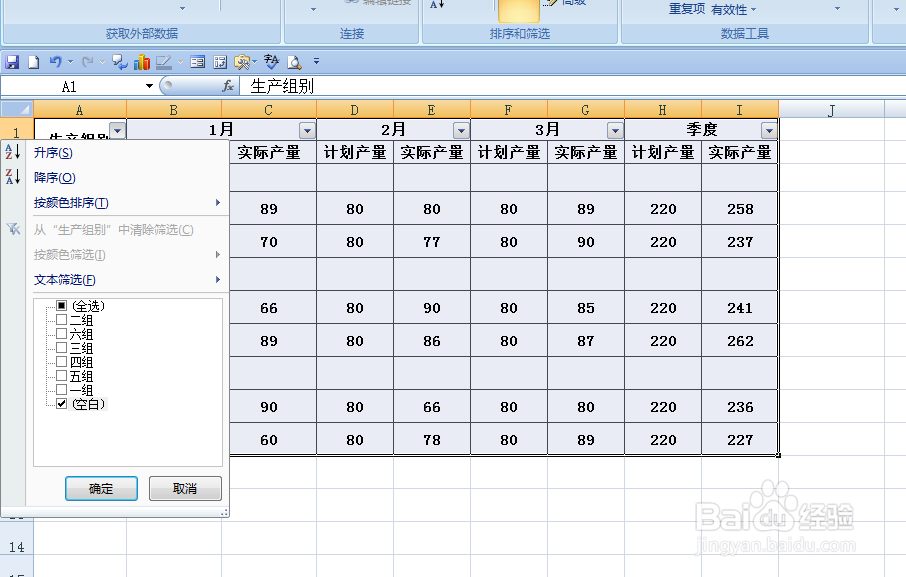Cancel the filter with 取消
The image size is (906, 577).
point(185,489)
